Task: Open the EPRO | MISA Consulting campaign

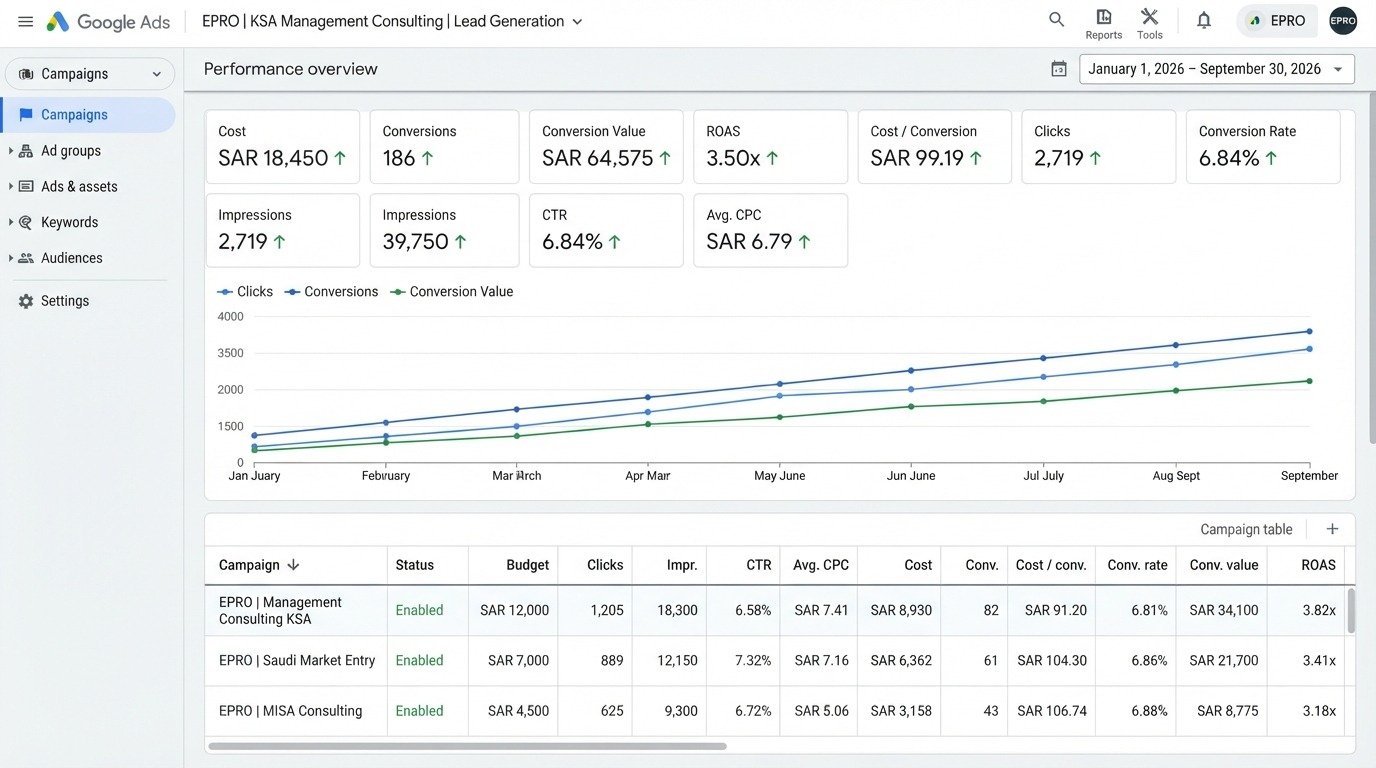Action: coord(291,711)
